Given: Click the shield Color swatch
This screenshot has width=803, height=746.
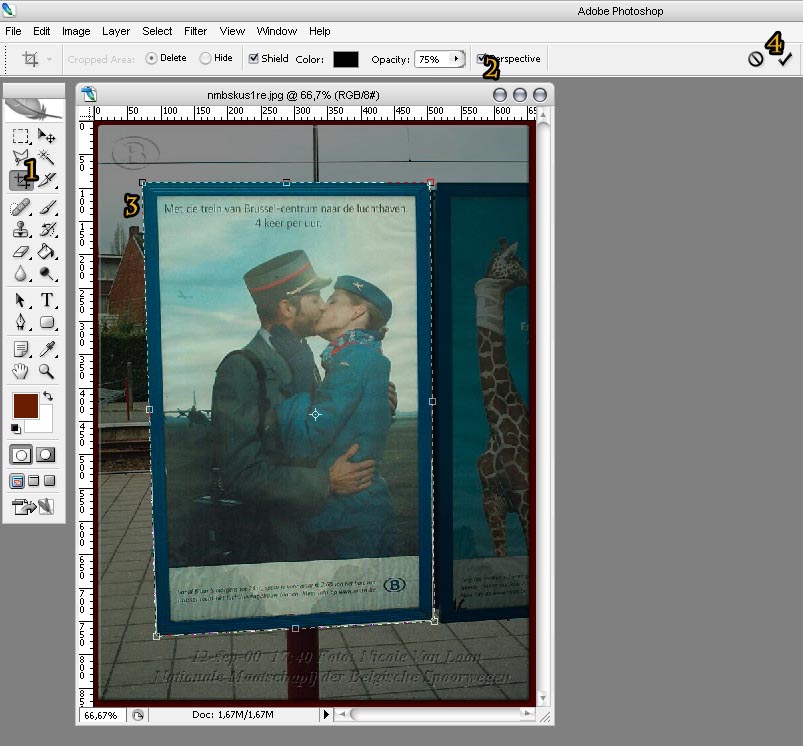Looking at the screenshot, I should click(x=346, y=59).
